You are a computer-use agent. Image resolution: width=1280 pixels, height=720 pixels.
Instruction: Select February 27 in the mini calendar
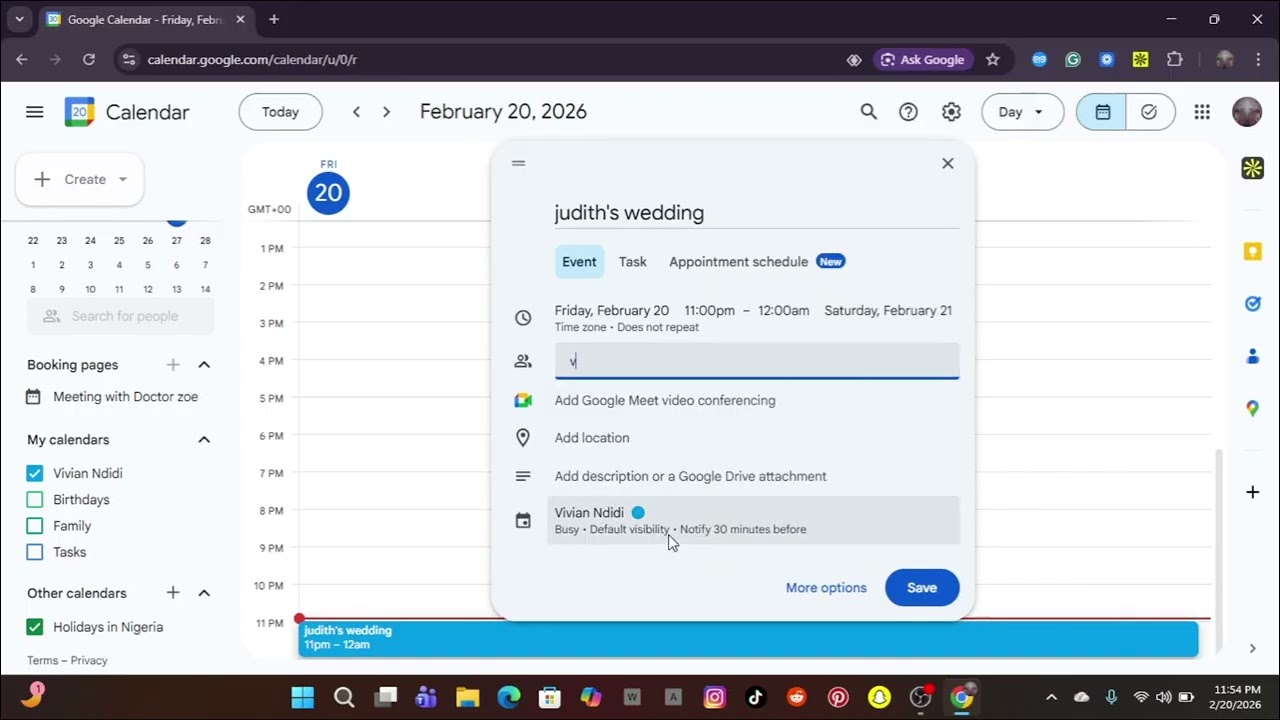pyautogui.click(x=176, y=241)
